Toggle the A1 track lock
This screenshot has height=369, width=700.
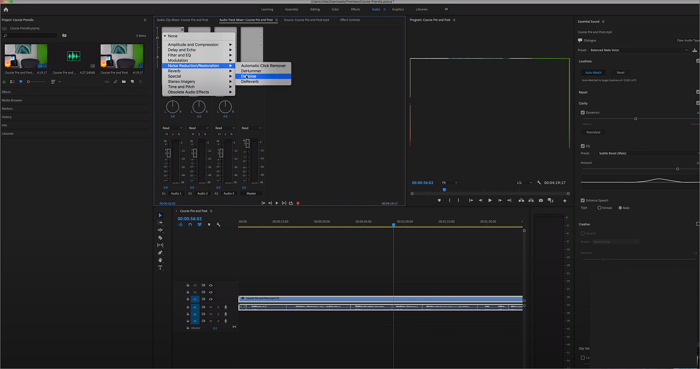[x=188, y=307]
